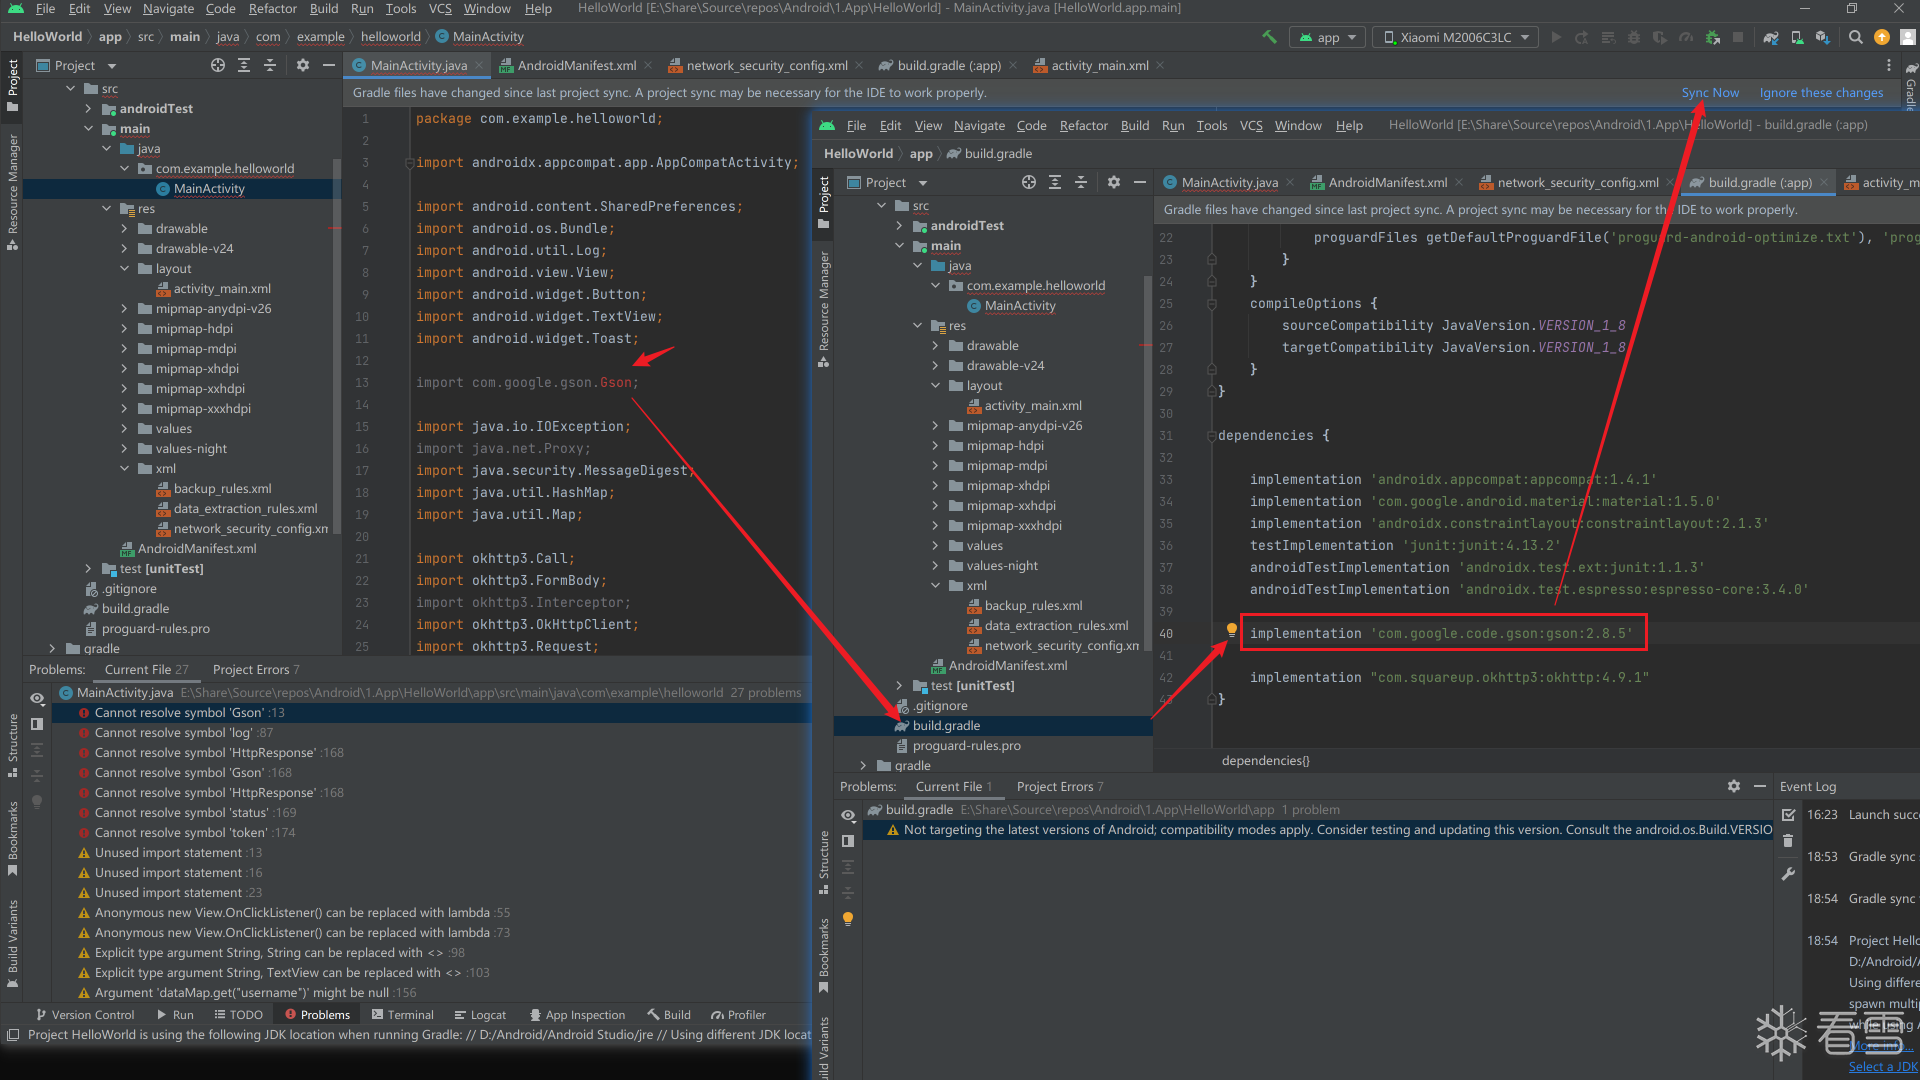Click the Make Project hammer icon
The width and height of the screenshot is (1920, 1080).
pos(1269,37)
